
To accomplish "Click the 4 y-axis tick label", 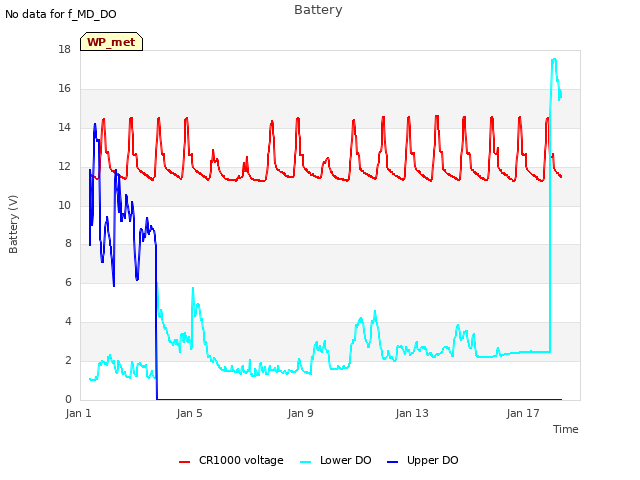I will coord(68,322).
